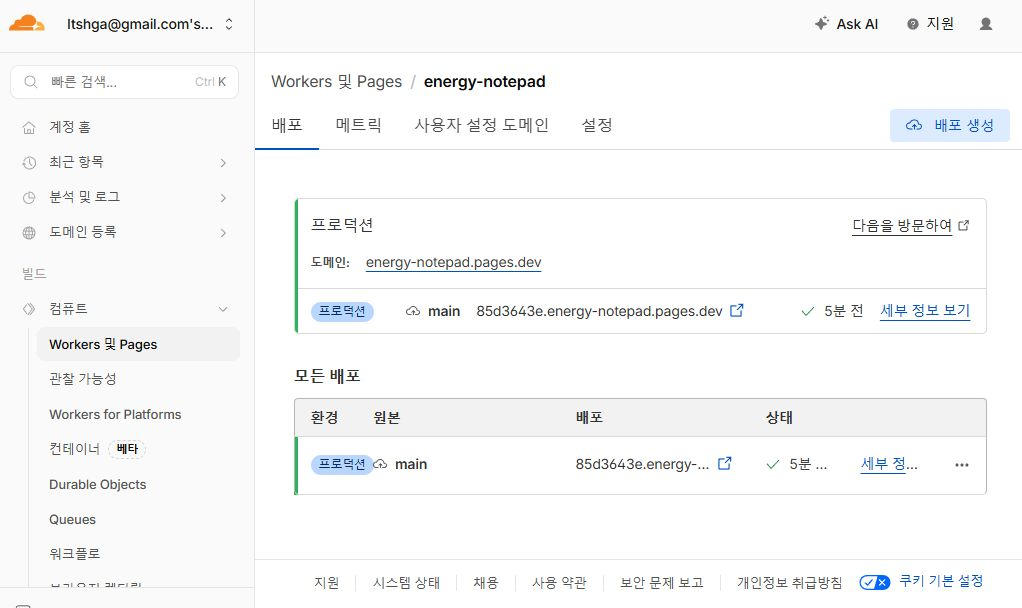Click the 다음을 방문하여 link

(902, 225)
